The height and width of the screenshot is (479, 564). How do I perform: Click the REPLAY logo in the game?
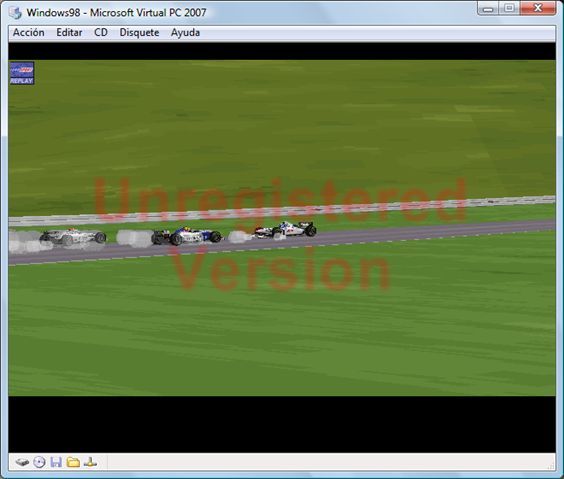pos(22,73)
